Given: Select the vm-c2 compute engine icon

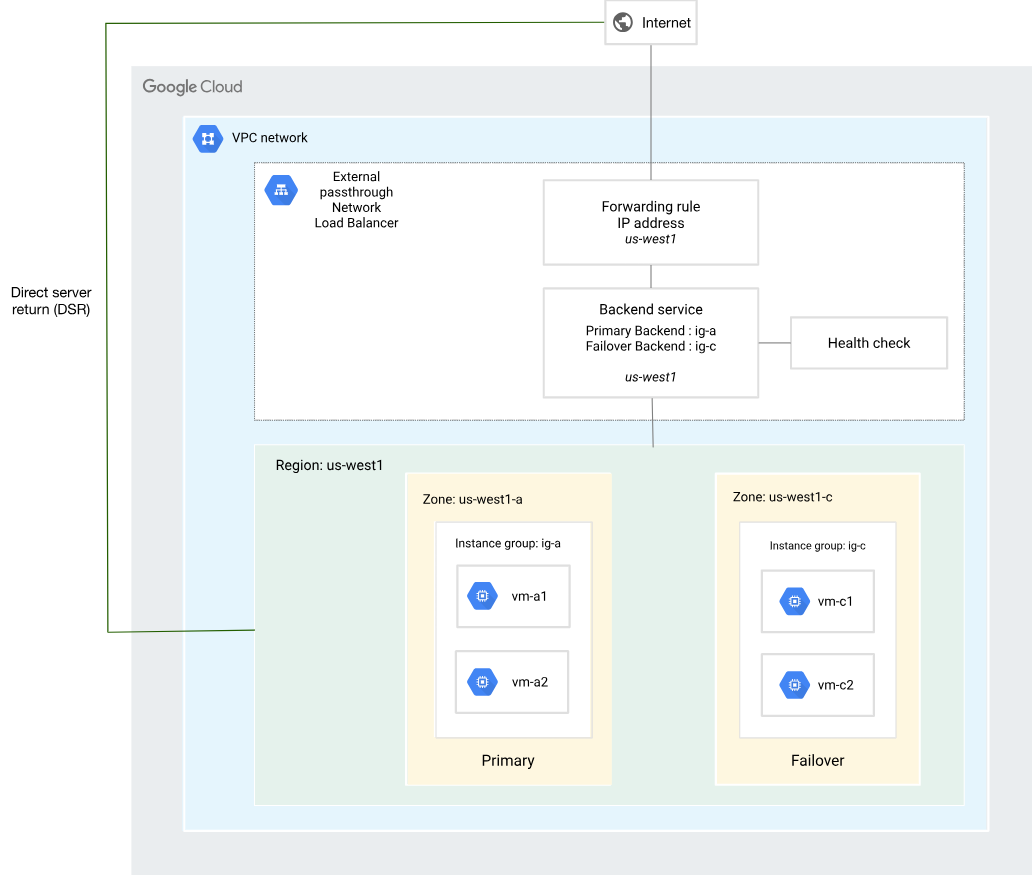Looking at the screenshot, I should (x=794, y=685).
